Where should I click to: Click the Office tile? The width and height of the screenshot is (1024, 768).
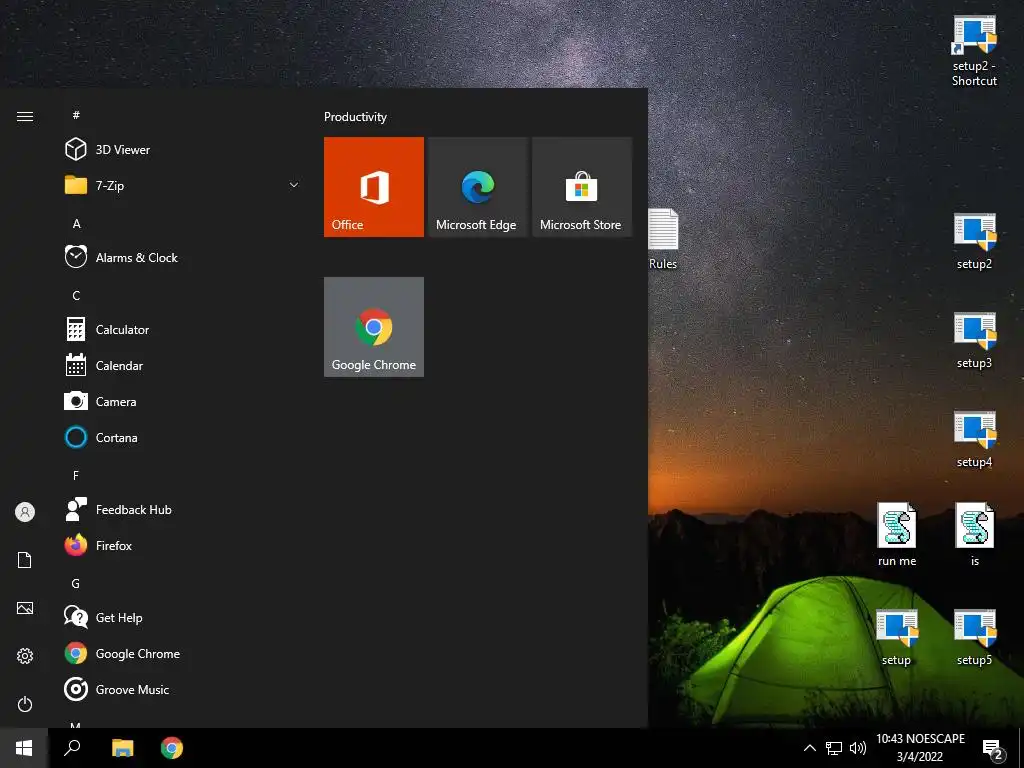coord(374,187)
